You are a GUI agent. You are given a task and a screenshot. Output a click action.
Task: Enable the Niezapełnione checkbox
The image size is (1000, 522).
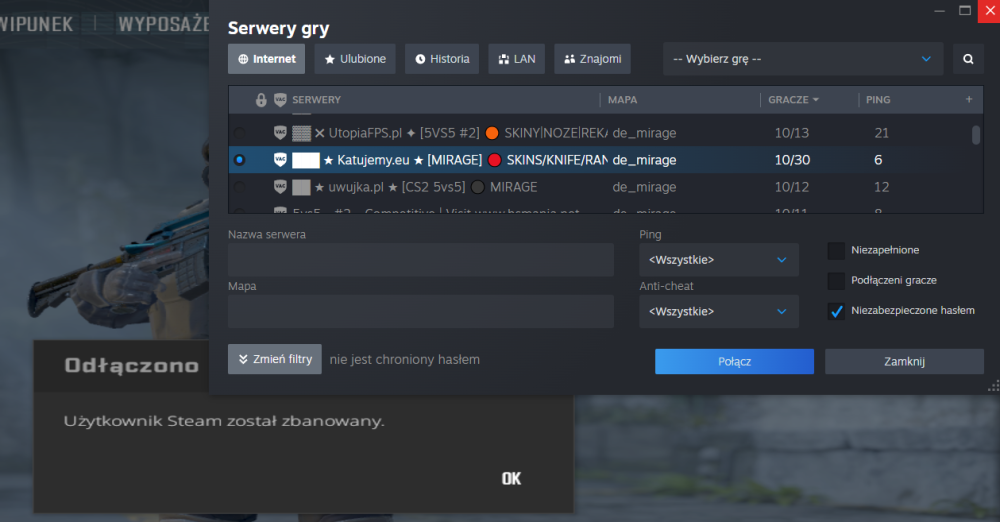(x=836, y=251)
